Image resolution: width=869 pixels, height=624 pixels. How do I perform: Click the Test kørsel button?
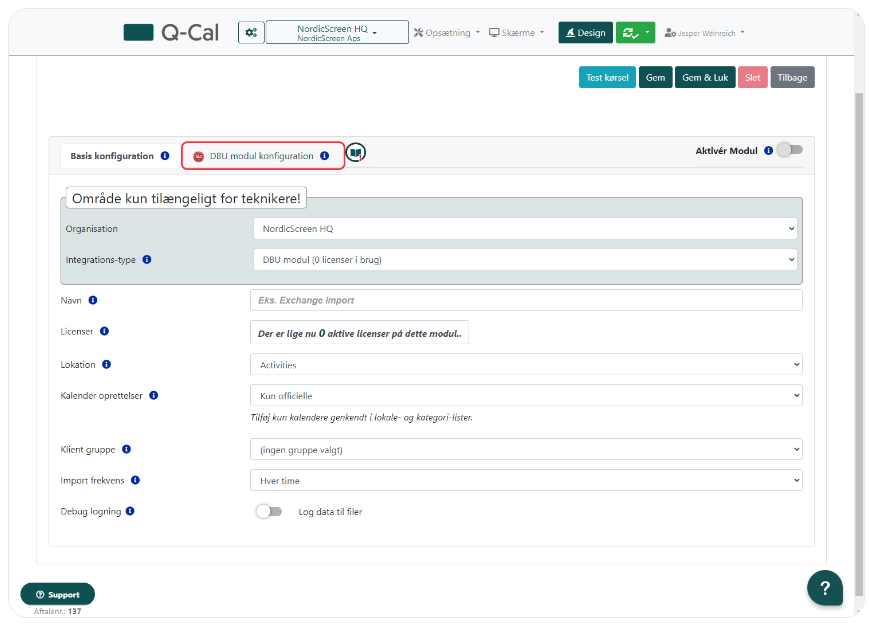(x=607, y=78)
